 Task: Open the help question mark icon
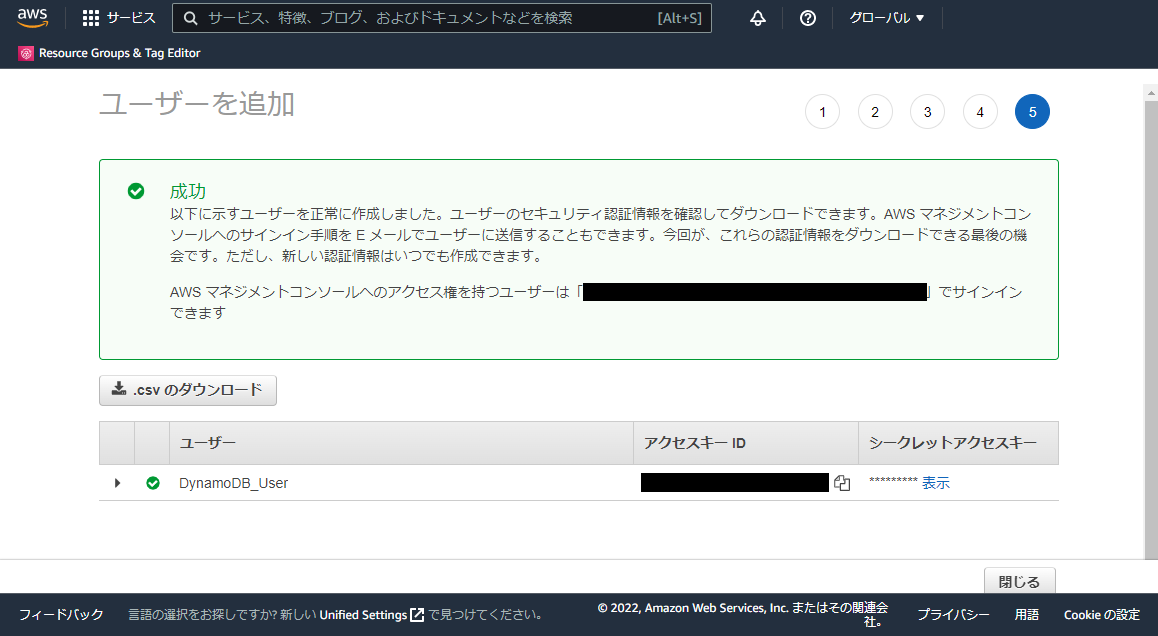[808, 18]
